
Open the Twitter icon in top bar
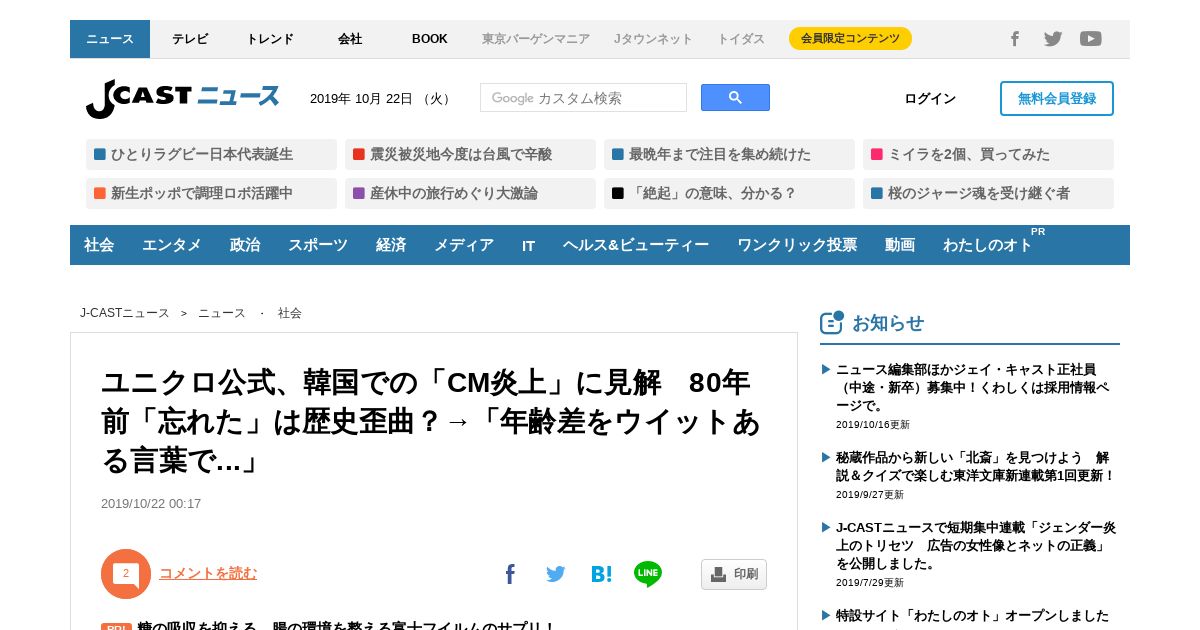[x=1053, y=39]
